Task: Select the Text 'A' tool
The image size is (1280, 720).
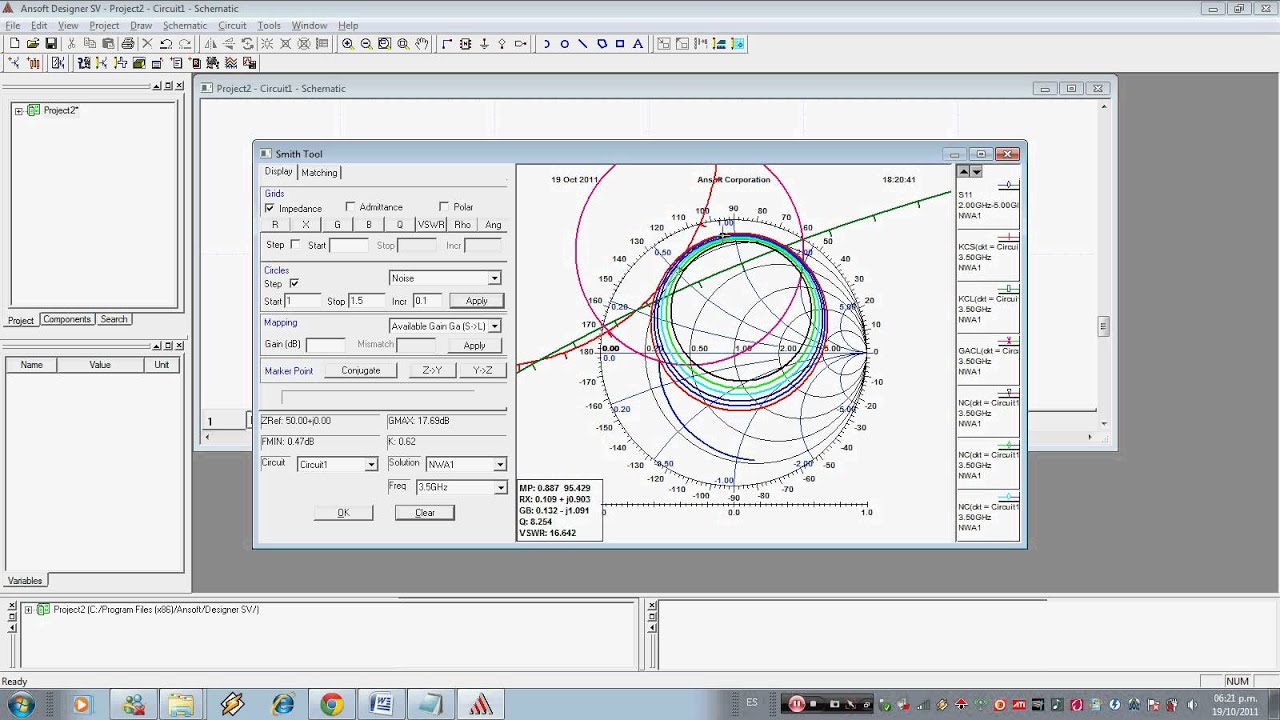Action: click(x=638, y=44)
